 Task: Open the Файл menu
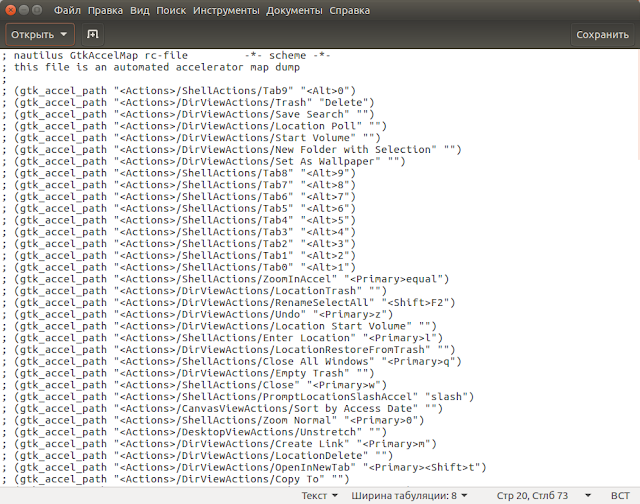coord(67,10)
